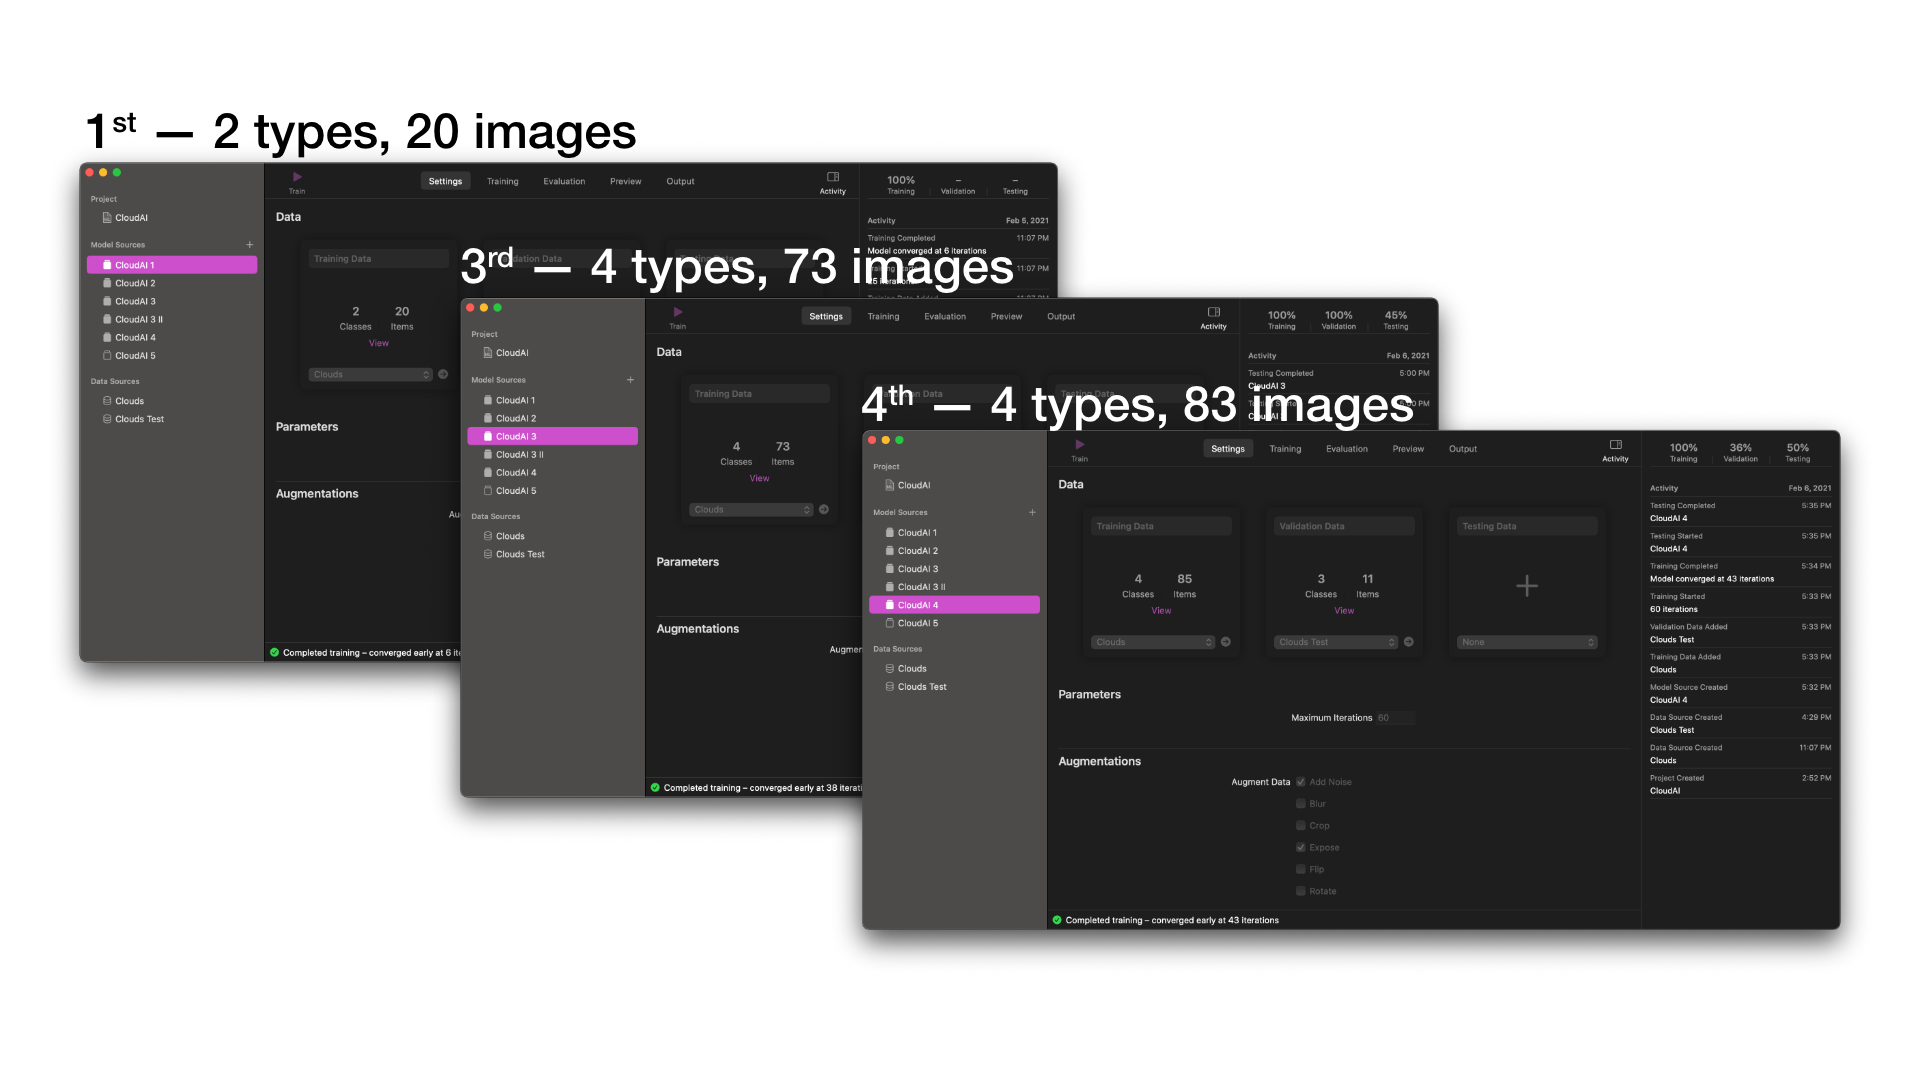This screenshot has width=1920, height=1080.
Task: Enable the Blur augmentation checkbox
Action: pos(1301,804)
